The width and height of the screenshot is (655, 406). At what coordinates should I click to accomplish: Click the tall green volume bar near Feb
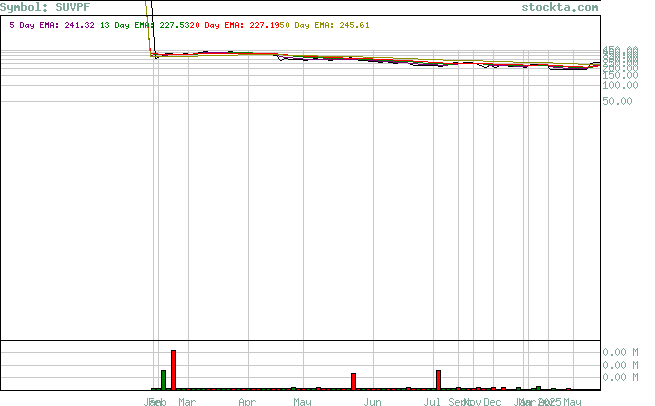point(163,380)
